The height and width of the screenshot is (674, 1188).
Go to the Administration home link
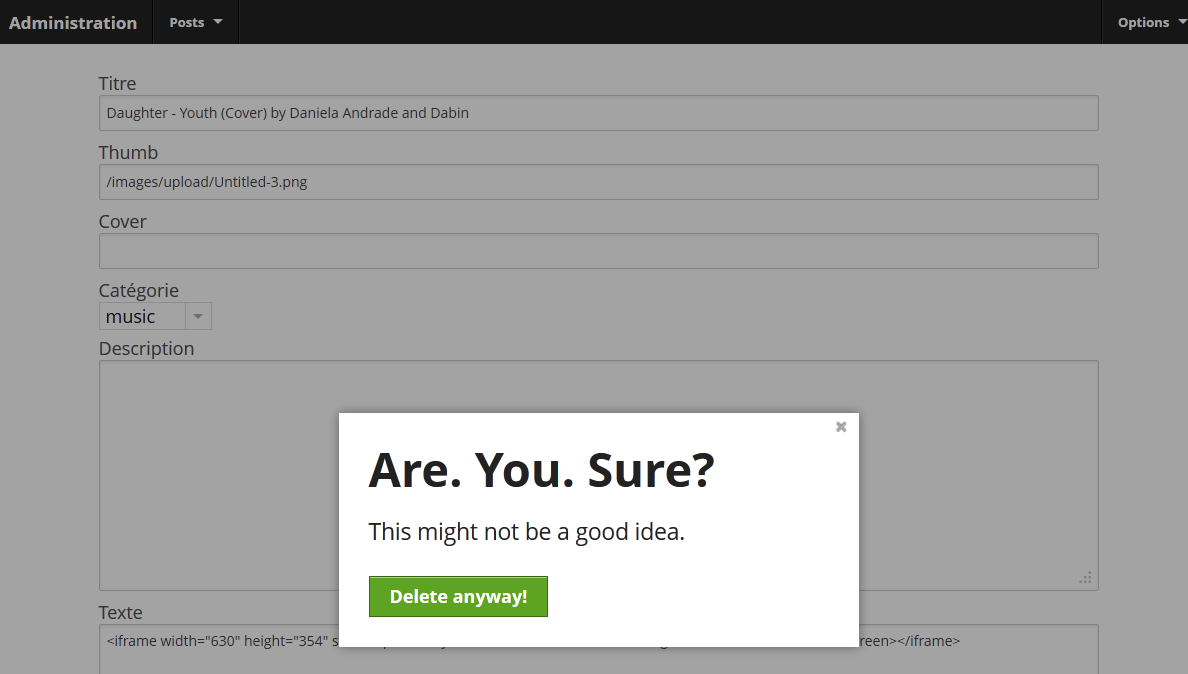click(73, 22)
